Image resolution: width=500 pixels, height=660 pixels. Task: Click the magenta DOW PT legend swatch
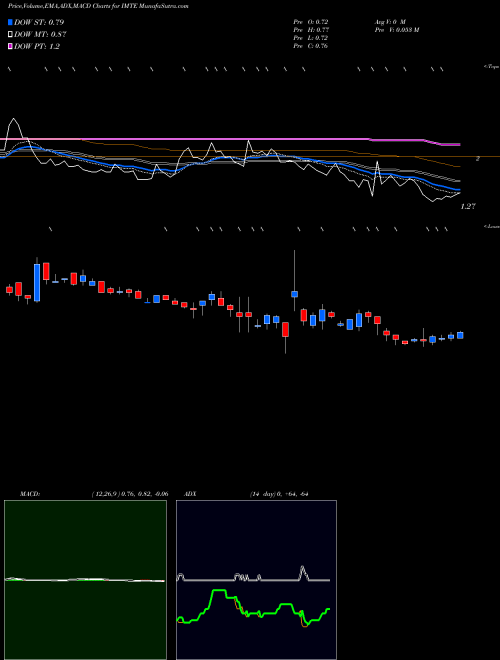[11, 46]
